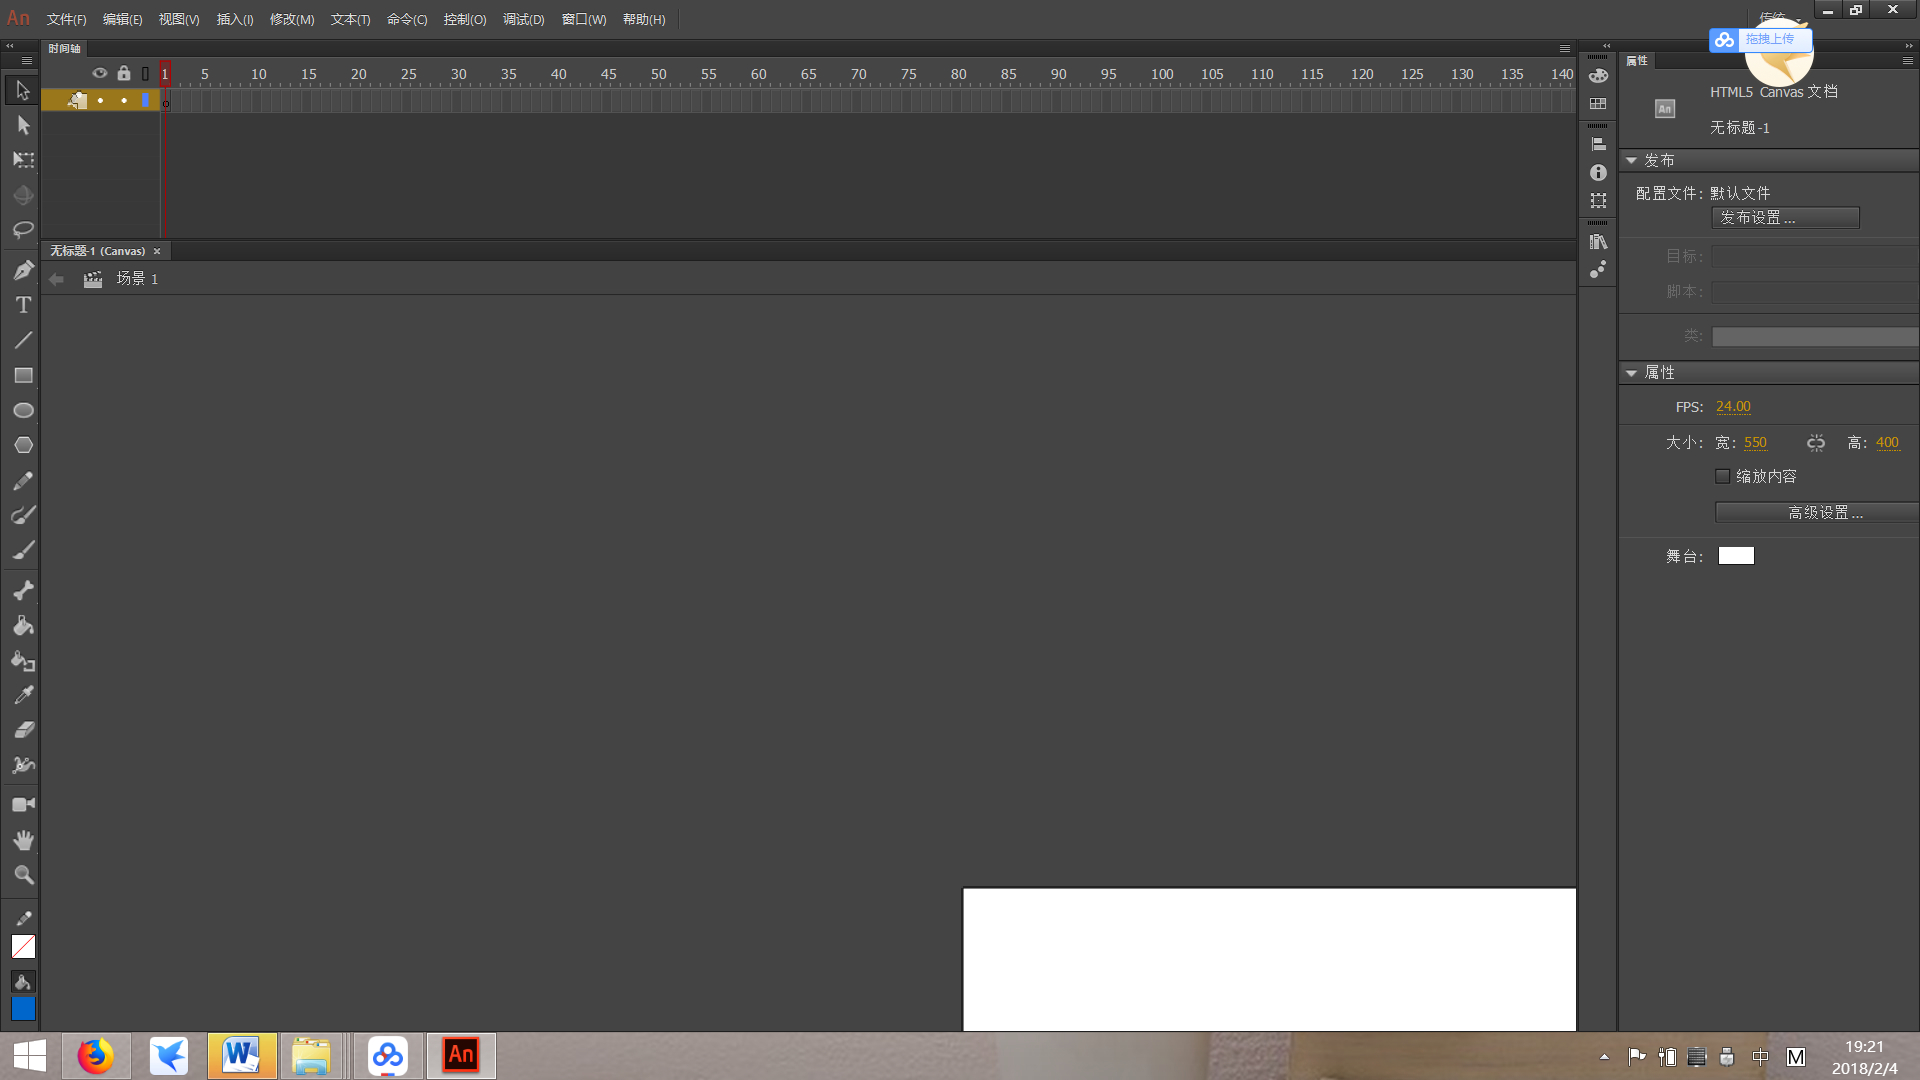
Task: Select the Eyedropper tool
Action: click(23, 695)
